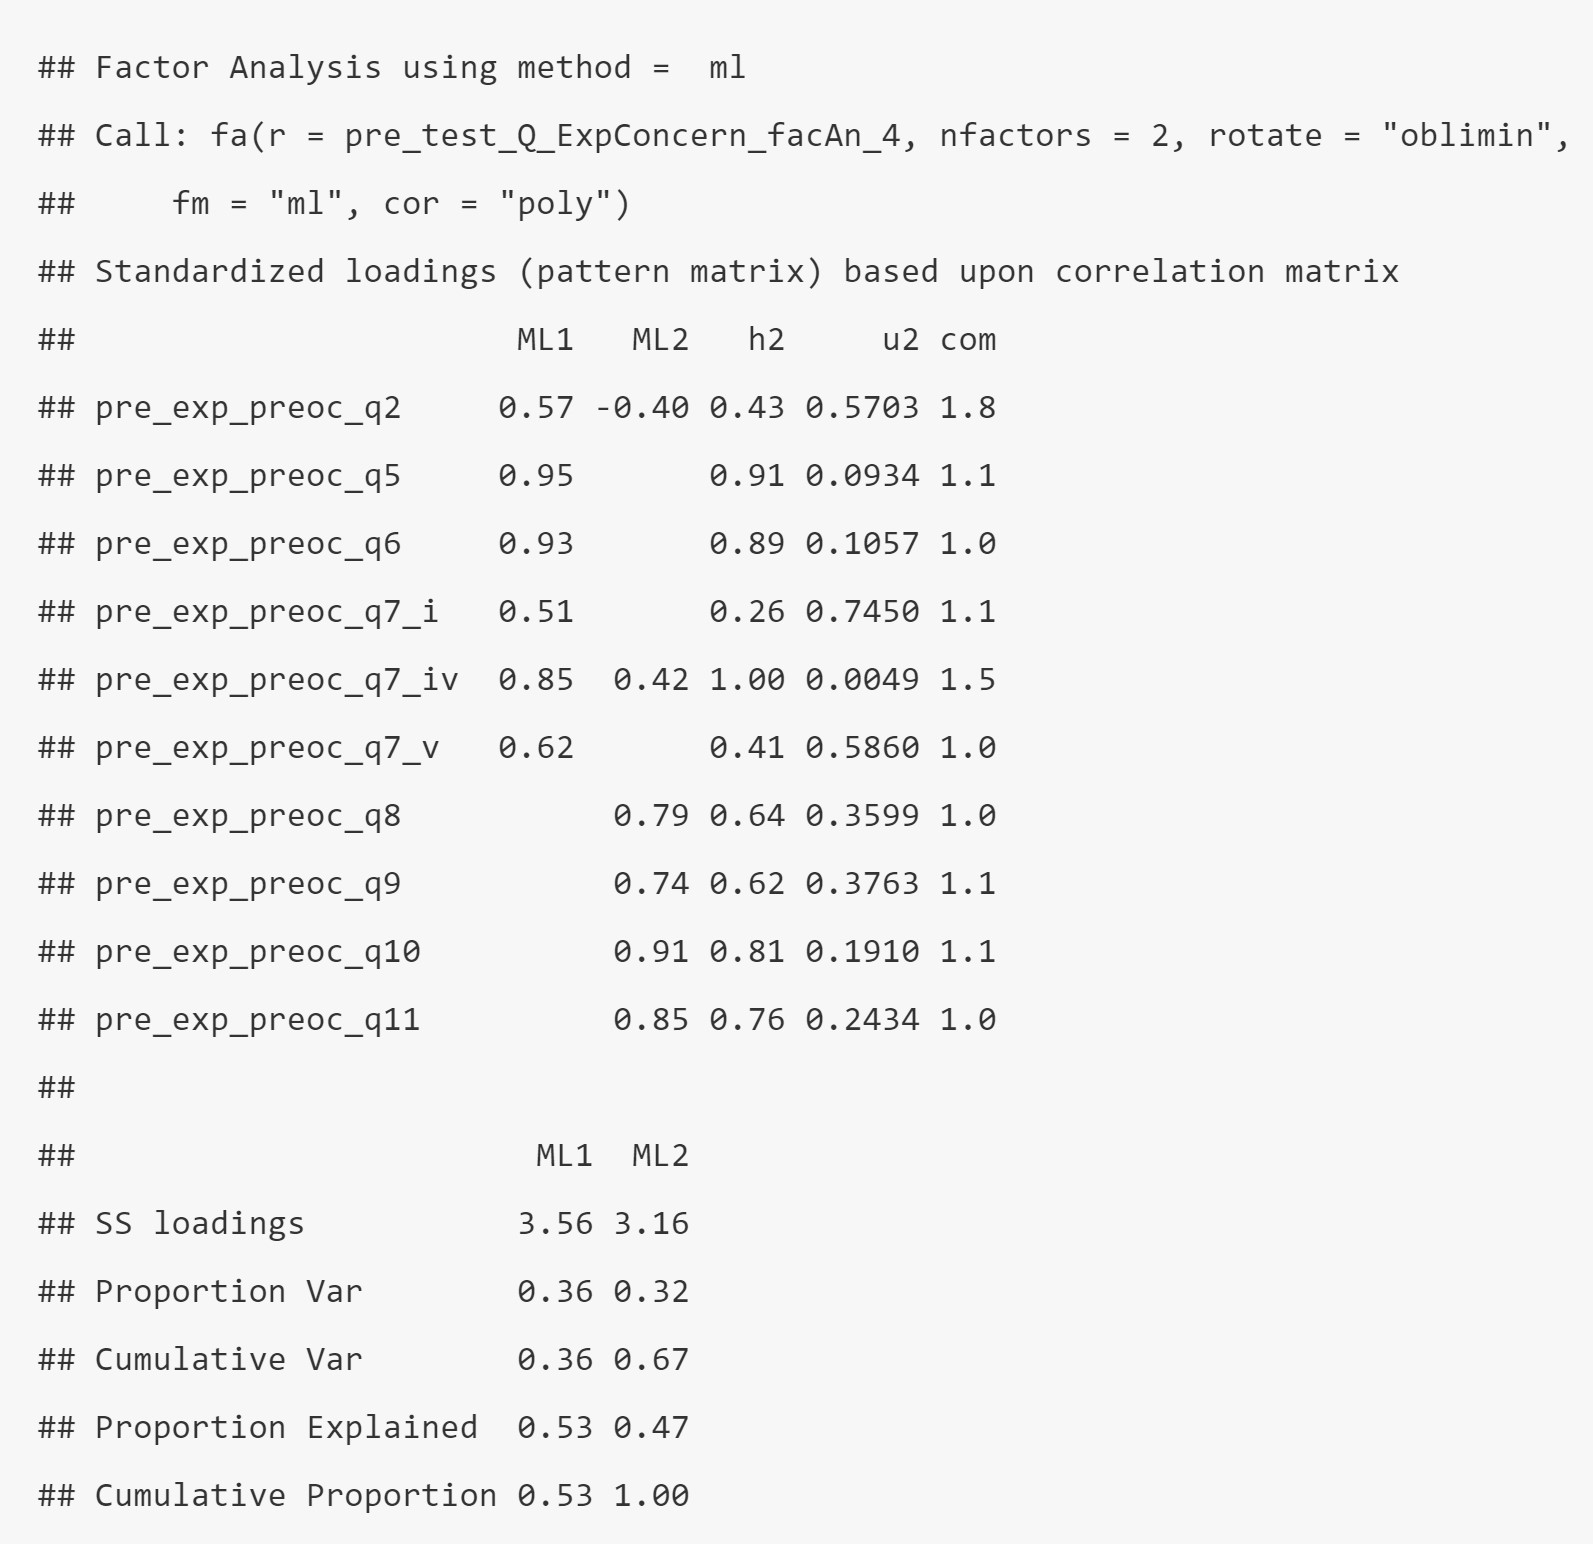Click the 'Proportion Var' row label
1593x1544 pixels.
[x=229, y=1292]
